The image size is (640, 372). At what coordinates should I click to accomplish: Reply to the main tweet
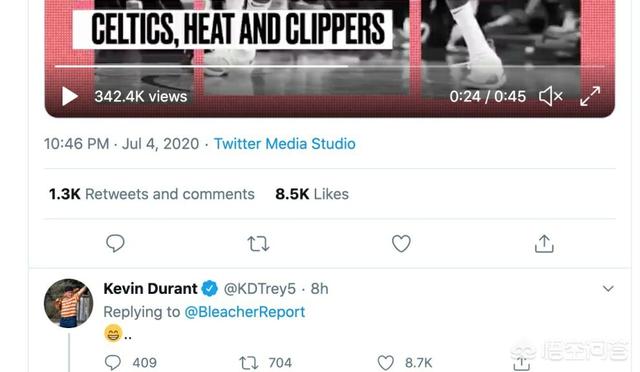pyautogui.click(x=115, y=243)
